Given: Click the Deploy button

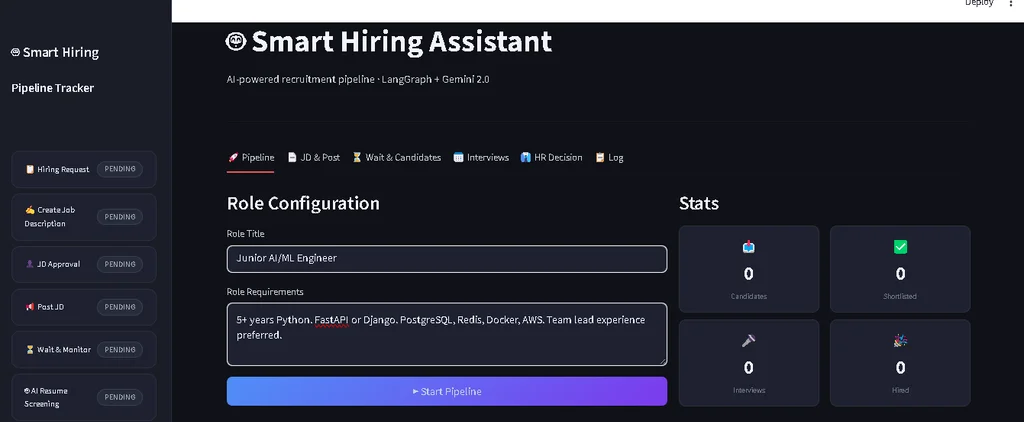Looking at the screenshot, I should point(979,3).
